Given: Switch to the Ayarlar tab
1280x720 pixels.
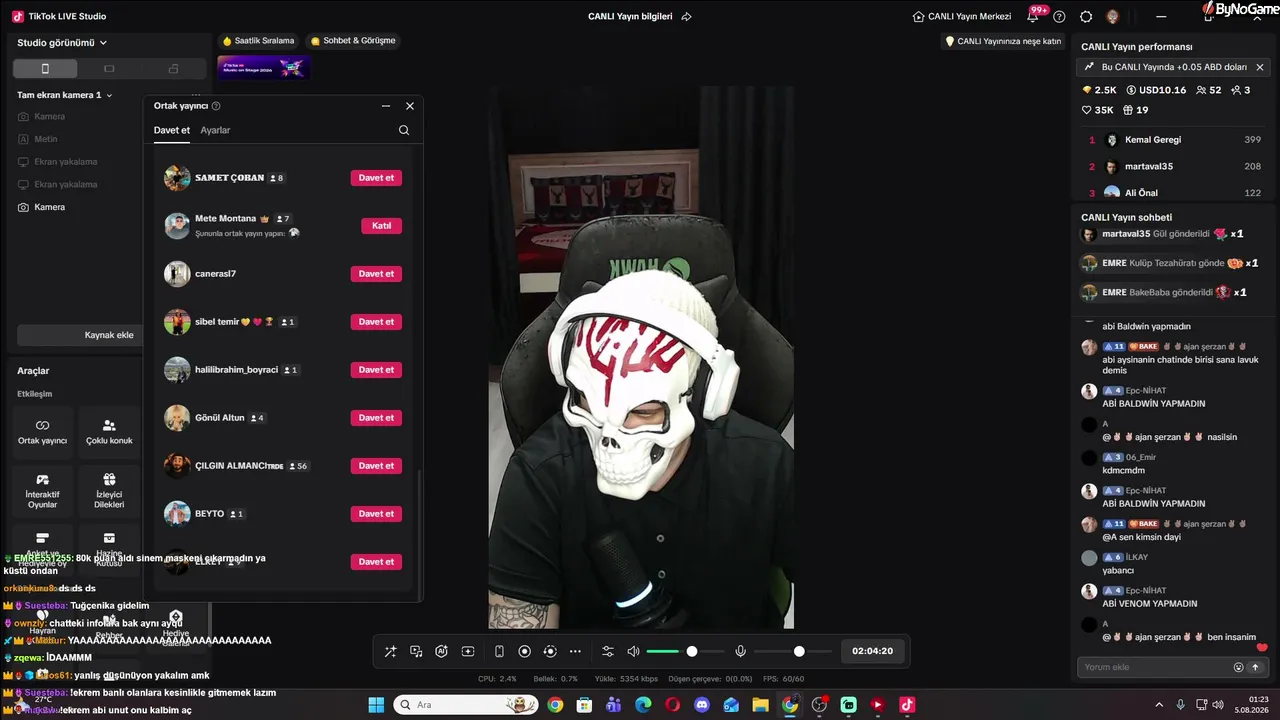Looking at the screenshot, I should pyautogui.click(x=215, y=130).
